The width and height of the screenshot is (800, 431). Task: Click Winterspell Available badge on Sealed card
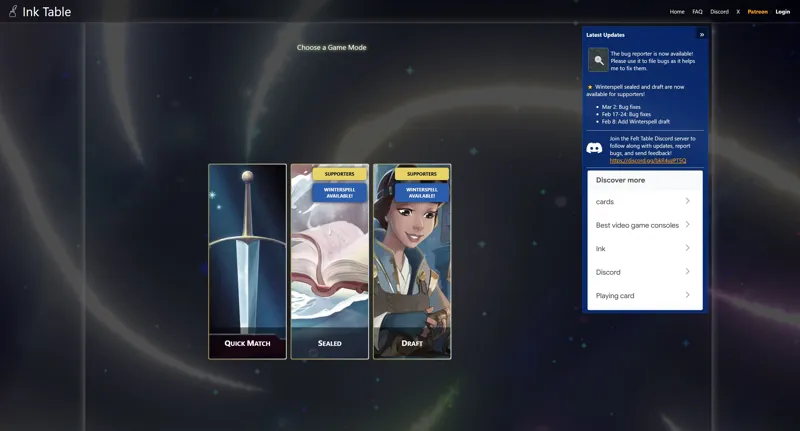(x=339, y=192)
